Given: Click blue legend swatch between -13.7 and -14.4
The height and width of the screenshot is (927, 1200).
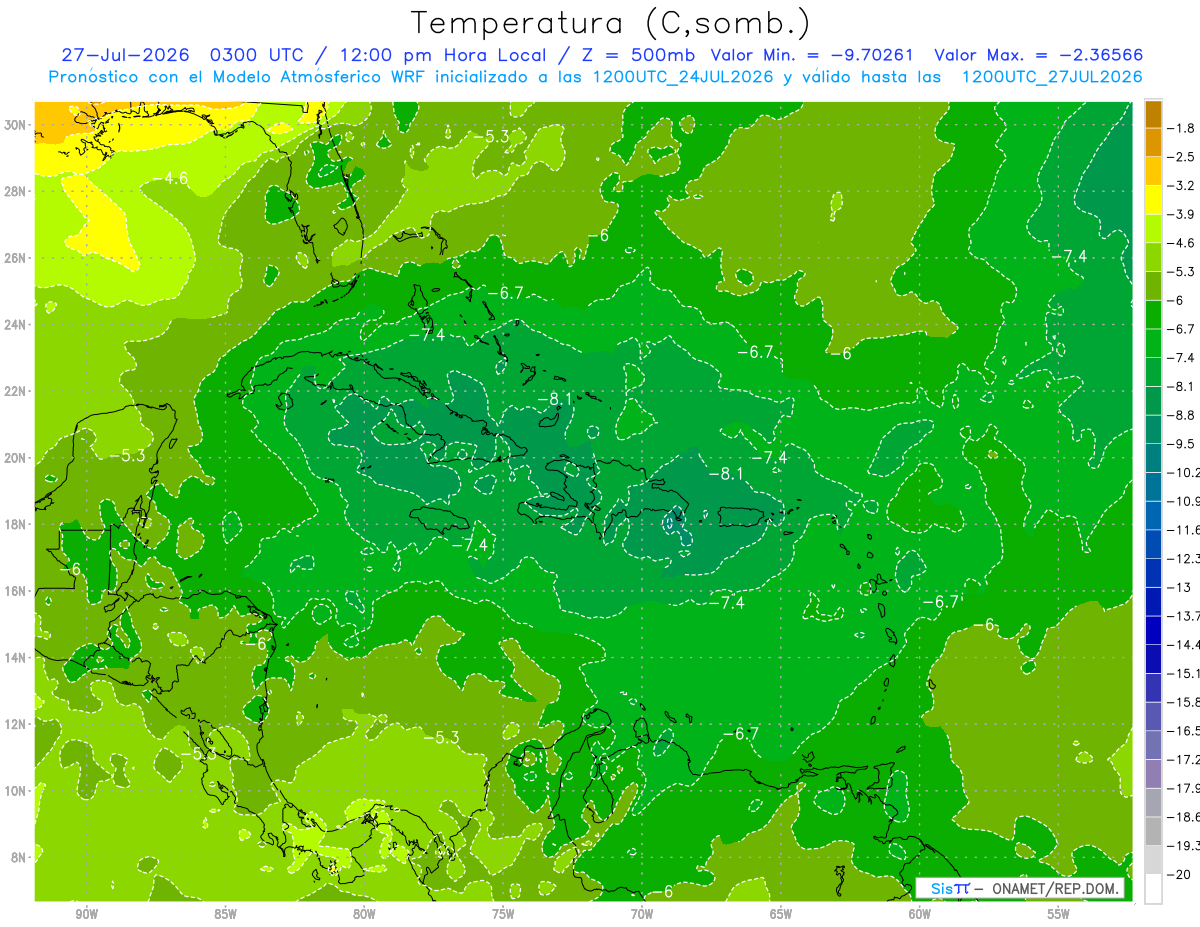Looking at the screenshot, I should 1153,630.
